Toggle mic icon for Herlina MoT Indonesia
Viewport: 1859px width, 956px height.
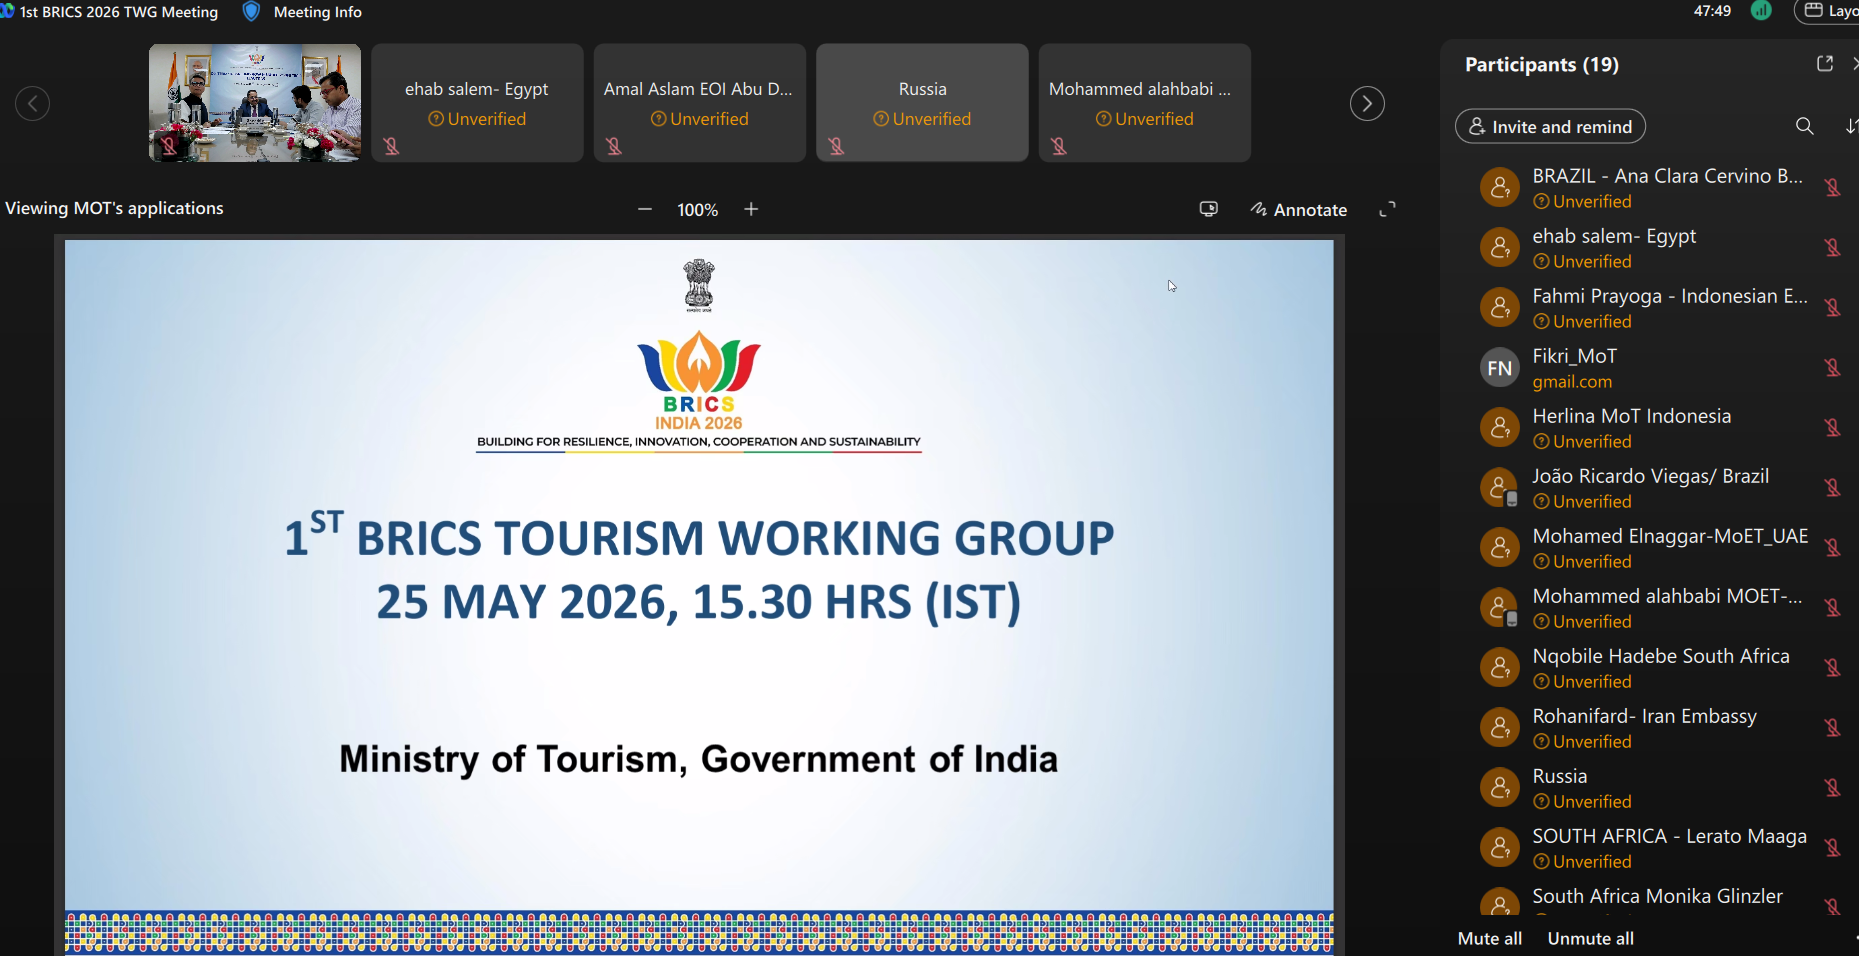click(x=1832, y=427)
